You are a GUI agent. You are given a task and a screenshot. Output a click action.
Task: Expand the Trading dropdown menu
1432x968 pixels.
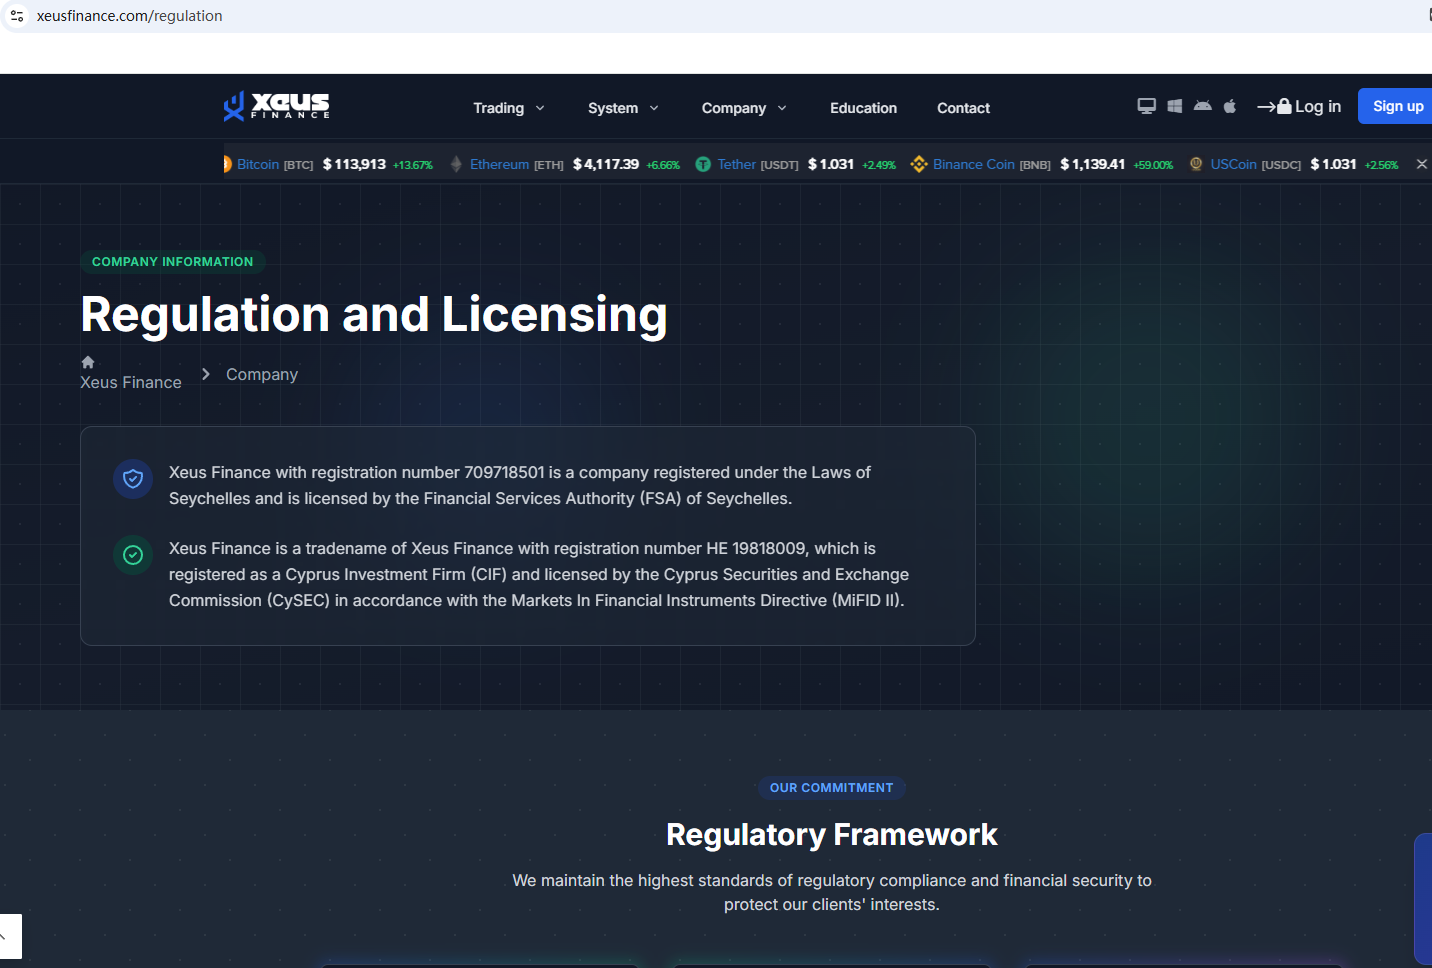[508, 108]
